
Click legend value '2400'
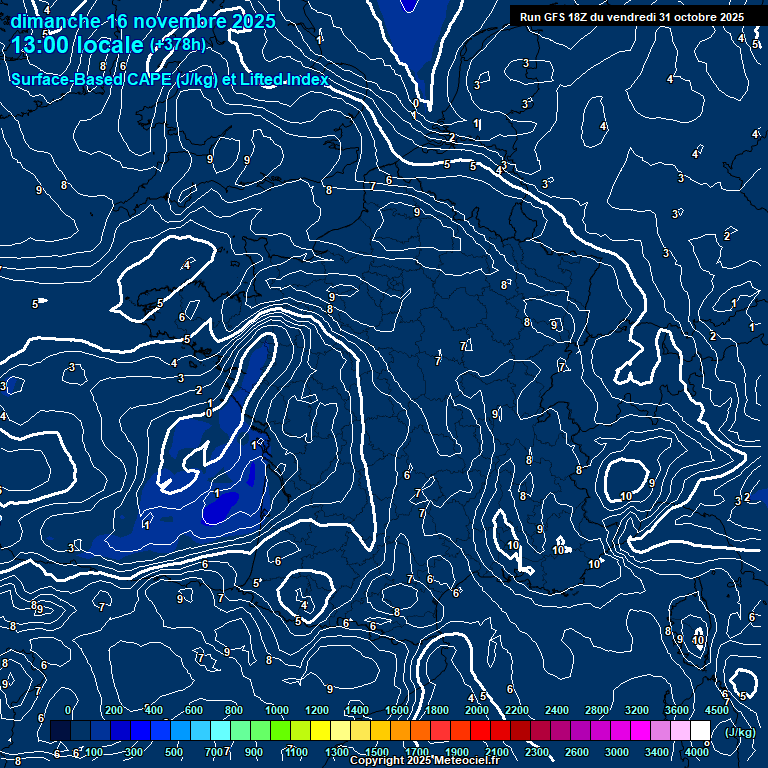coord(557,710)
